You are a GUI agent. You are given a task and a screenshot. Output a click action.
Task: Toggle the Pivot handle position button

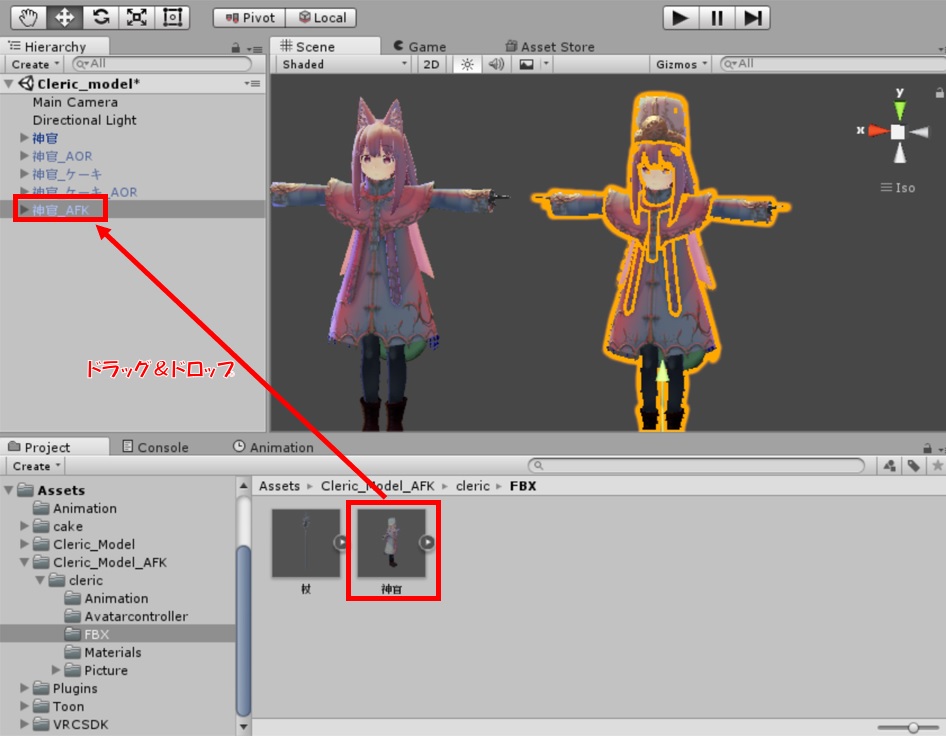[250, 17]
